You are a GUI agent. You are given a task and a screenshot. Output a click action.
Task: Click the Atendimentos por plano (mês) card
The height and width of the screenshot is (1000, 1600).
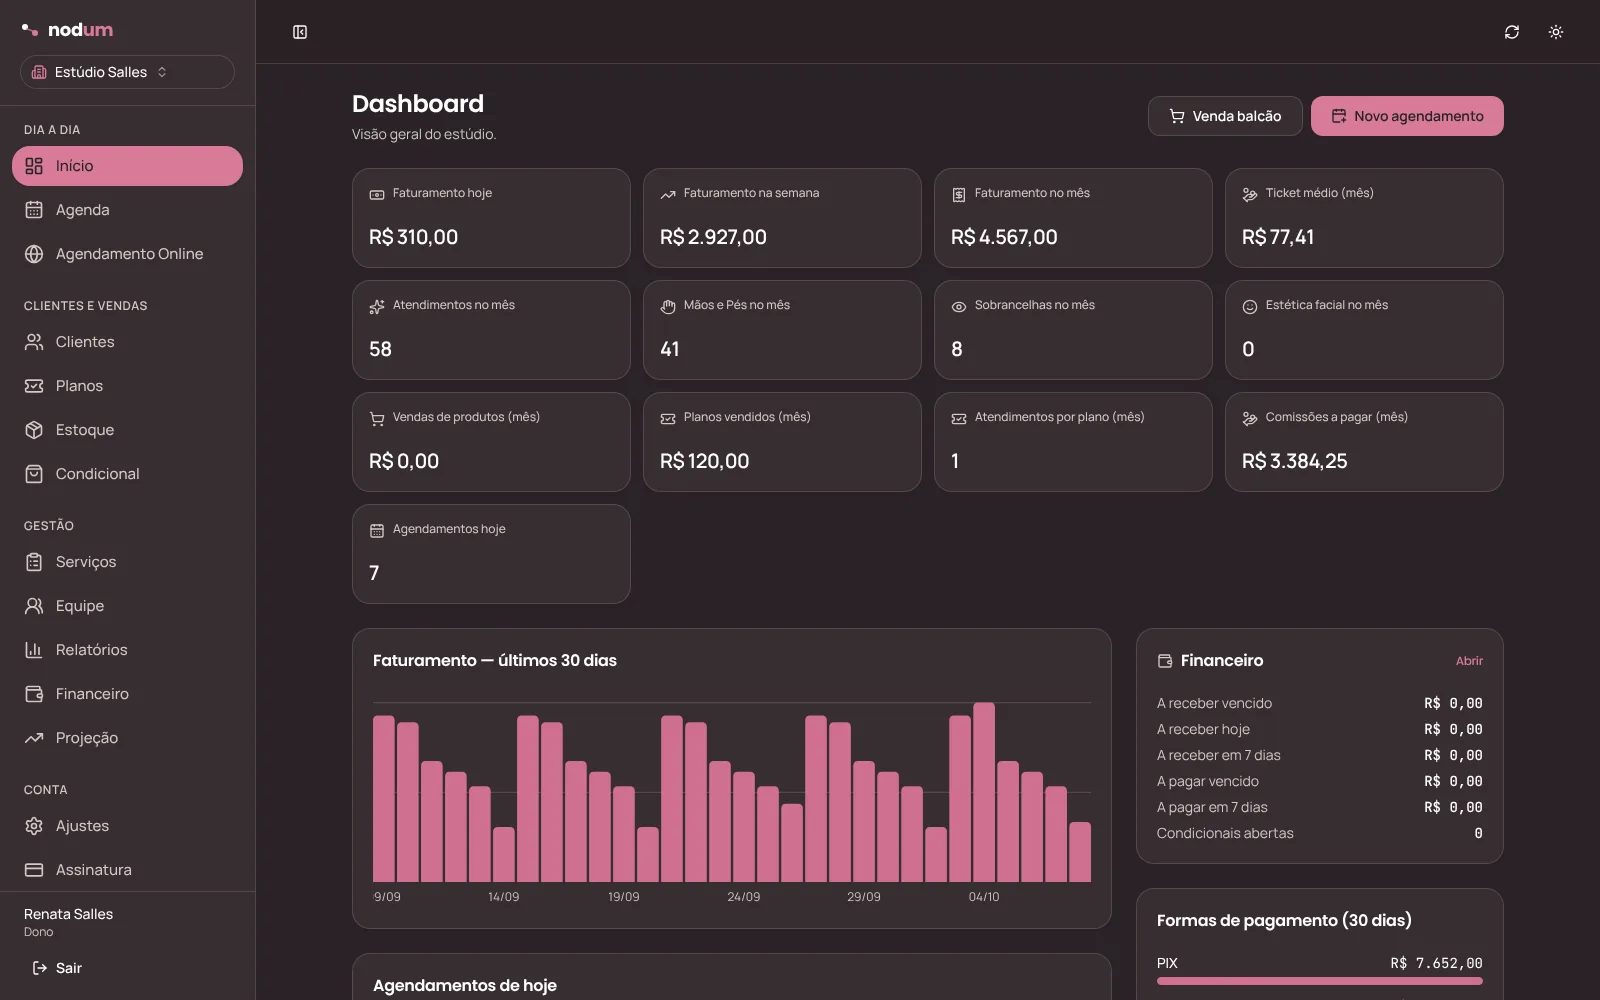point(1073,442)
